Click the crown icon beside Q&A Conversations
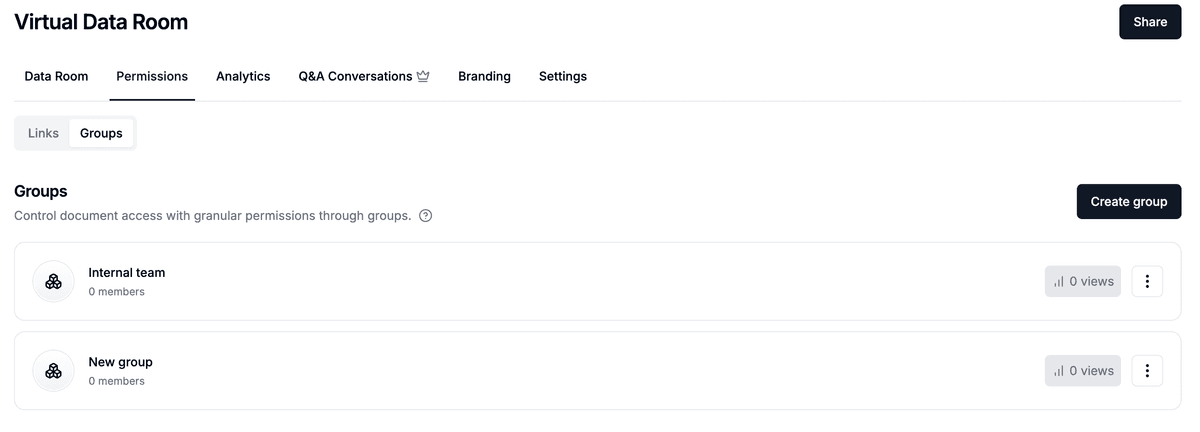1200x432 pixels. point(423,76)
